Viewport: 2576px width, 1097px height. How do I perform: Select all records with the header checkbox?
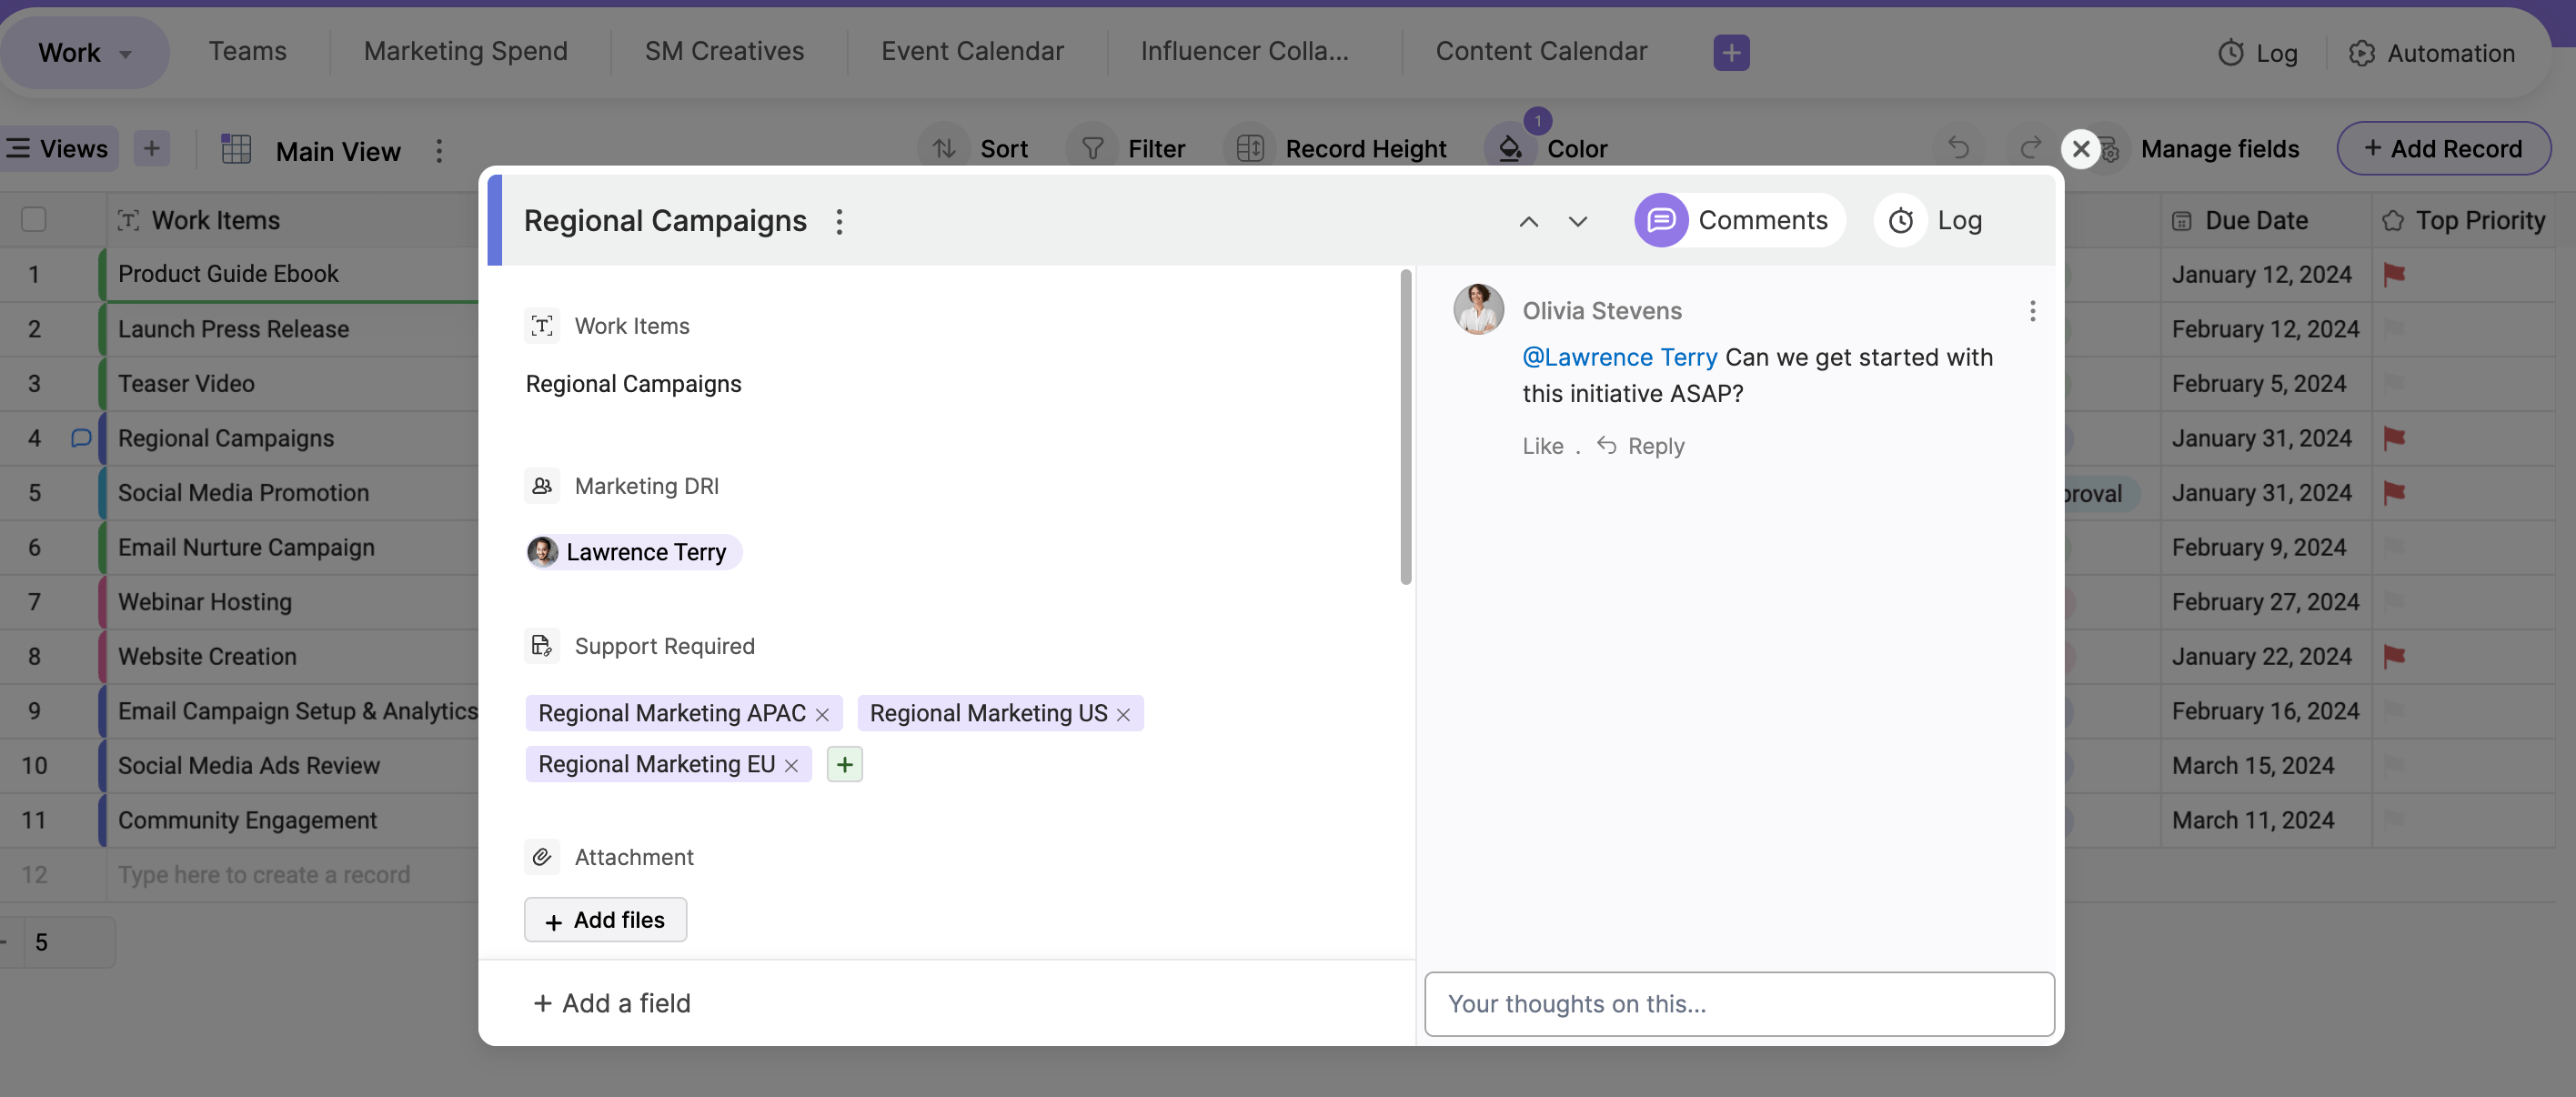pos(33,218)
